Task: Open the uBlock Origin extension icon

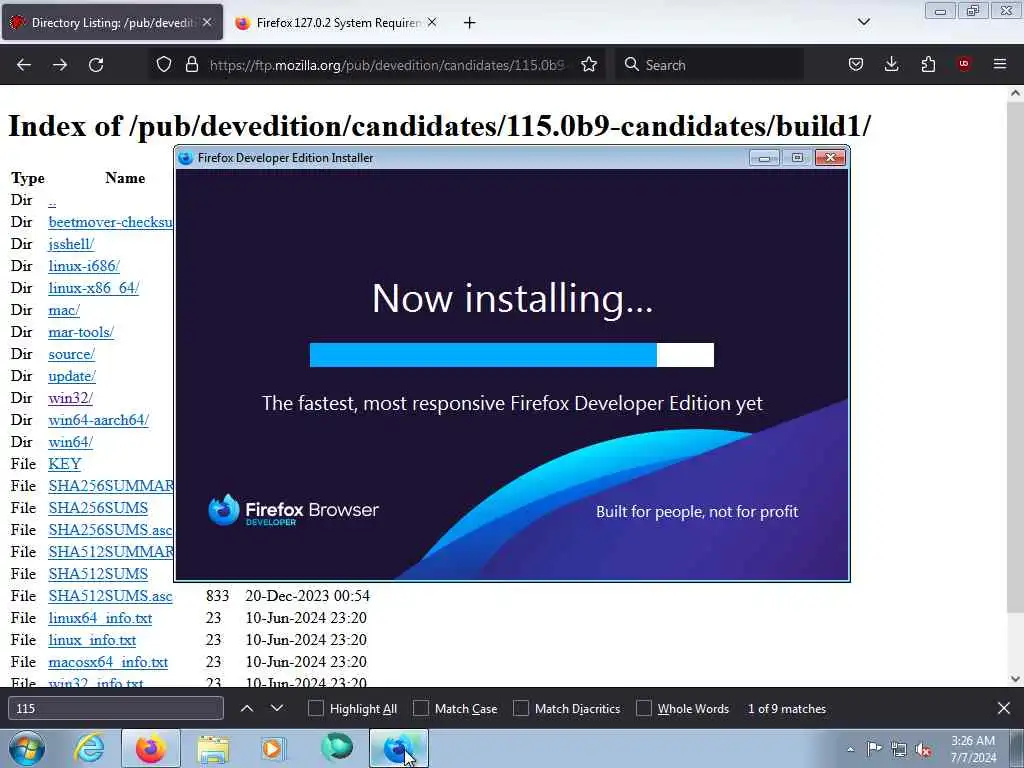Action: (x=964, y=64)
